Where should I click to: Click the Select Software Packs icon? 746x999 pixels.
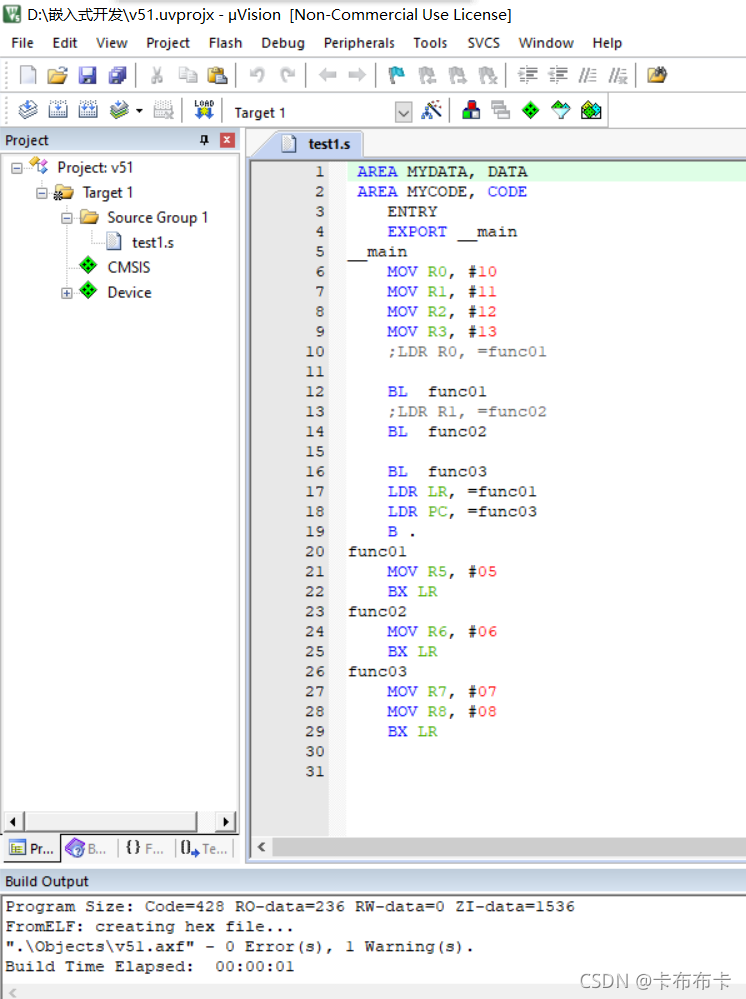[x=561, y=110]
